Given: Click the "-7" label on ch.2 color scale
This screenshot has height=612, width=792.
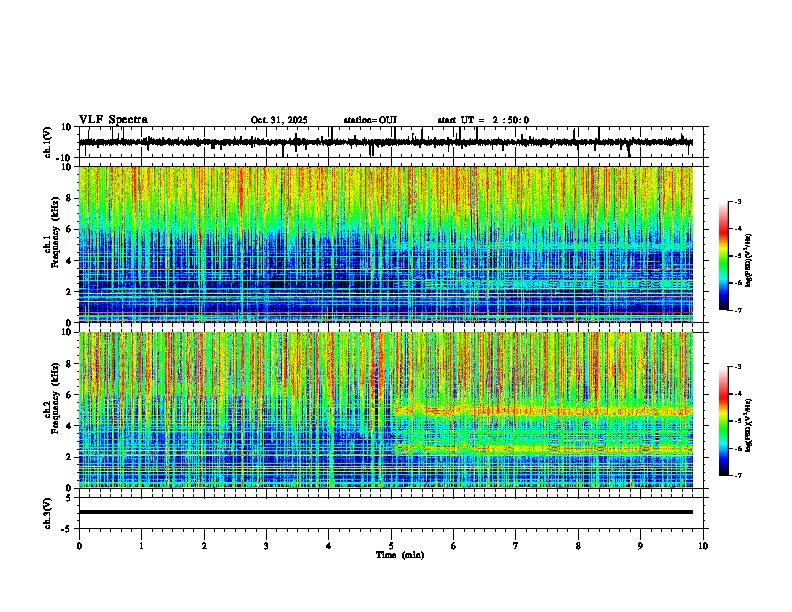Looking at the screenshot, I should tap(737, 475).
